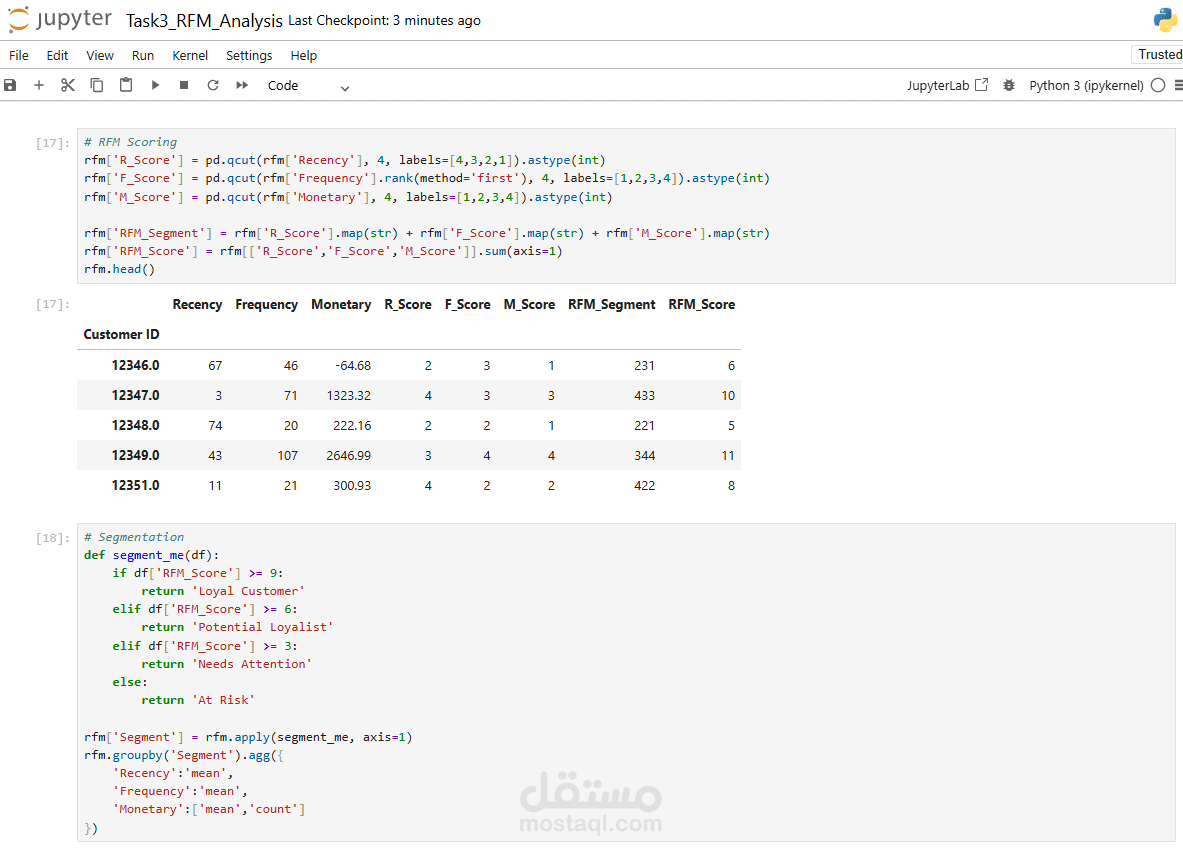Screen dimensions: 1183x853
Task: Click the Trusted notebook button
Action: tap(1159, 55)
